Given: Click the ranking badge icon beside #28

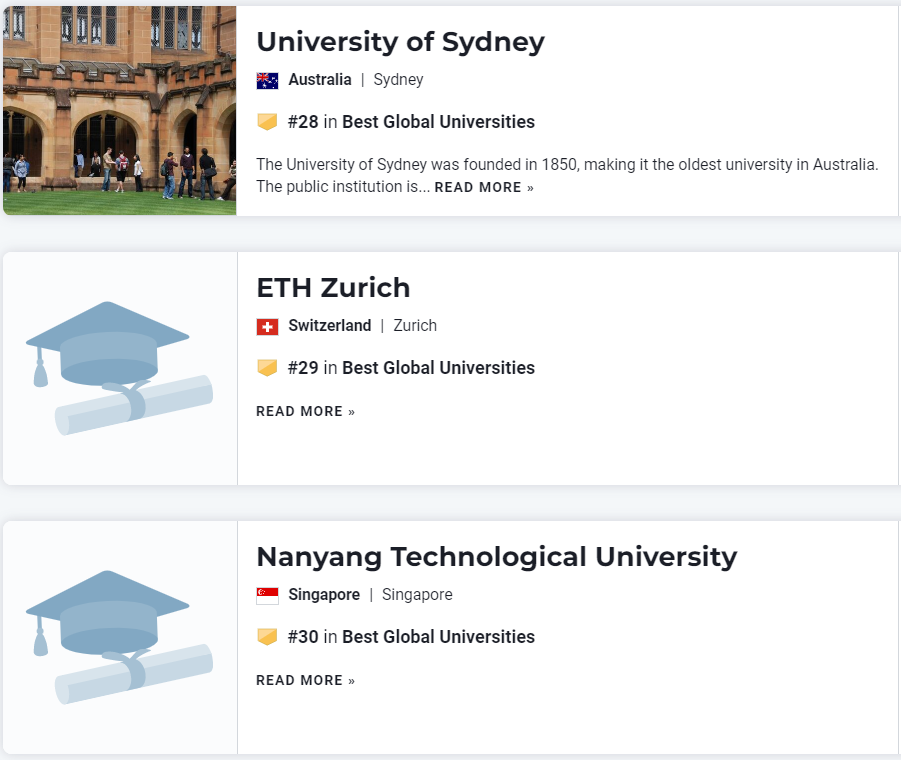Looking at the screenshot, I should click(x=267, y=122).
